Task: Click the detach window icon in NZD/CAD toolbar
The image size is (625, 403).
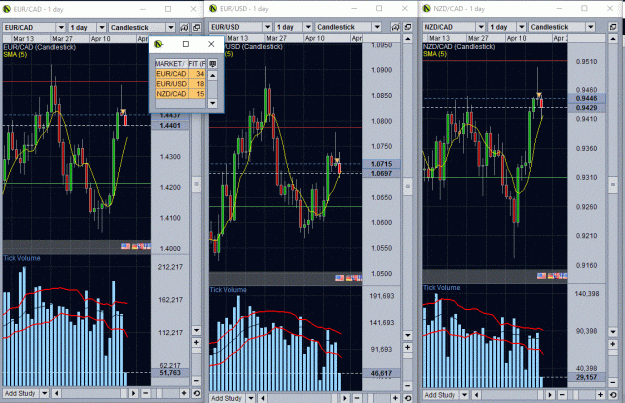Action: 613,27
